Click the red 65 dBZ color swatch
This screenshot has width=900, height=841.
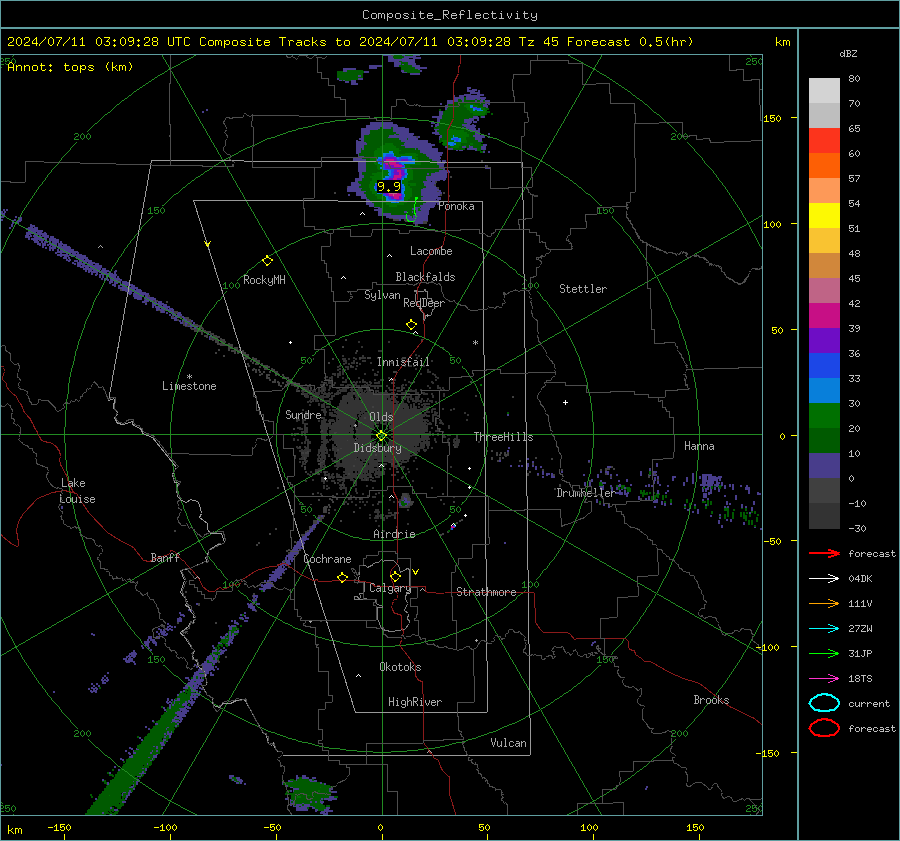tap(824, 140)
